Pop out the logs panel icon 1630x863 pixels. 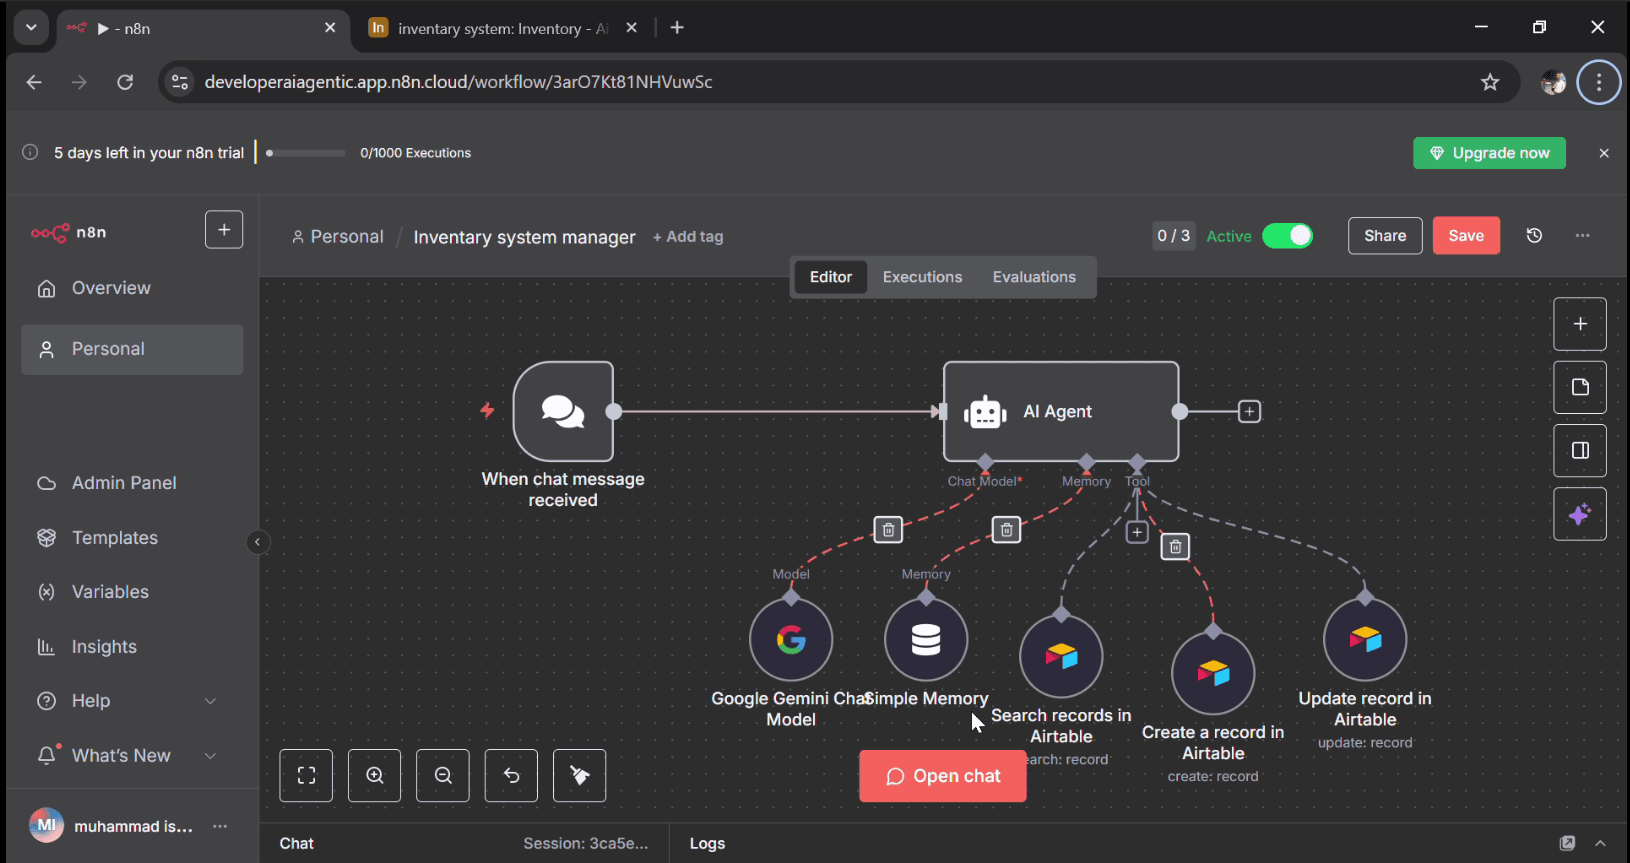tap(1567, 843)
